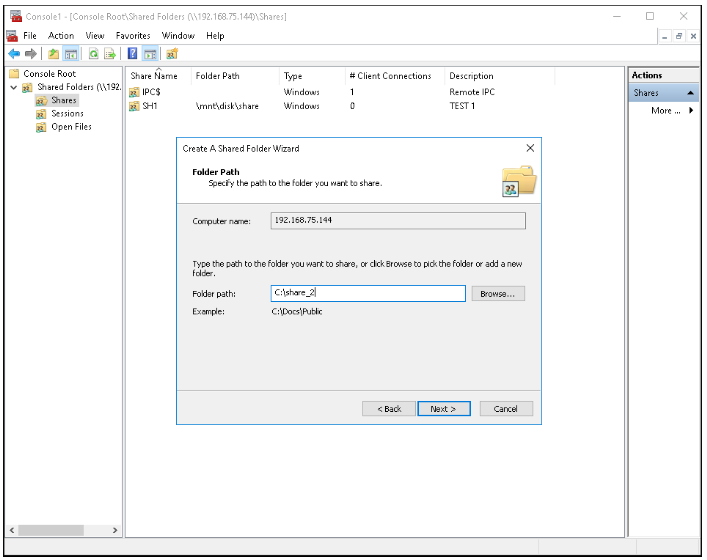Click the shared folder wizard graphic
Viewport: 707px width, 560px height.
[519, 181]
